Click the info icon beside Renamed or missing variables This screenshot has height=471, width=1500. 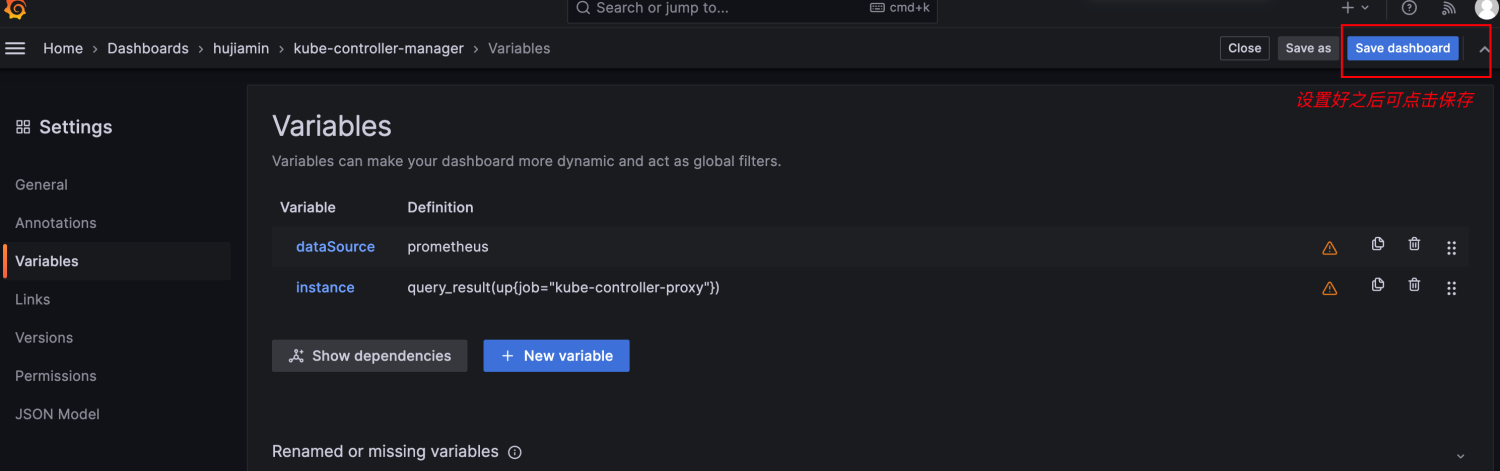point(515,452)
